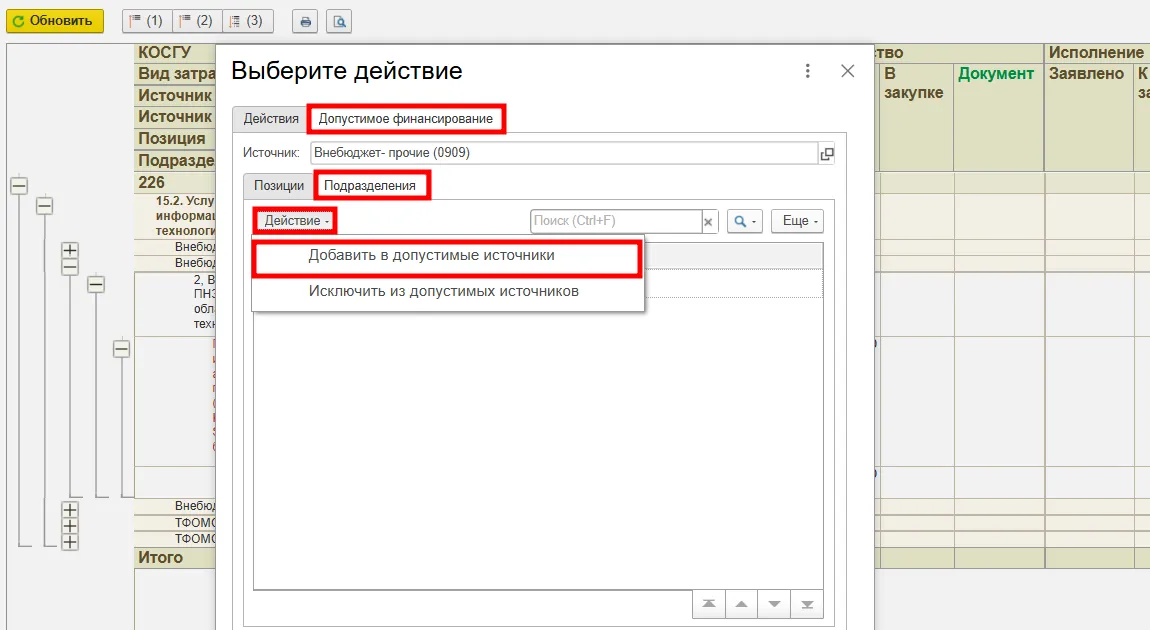The width and height of the screenshot is (1150, 630).
Task: Click the Выберите действие dialog title
Action: point(347,71)
